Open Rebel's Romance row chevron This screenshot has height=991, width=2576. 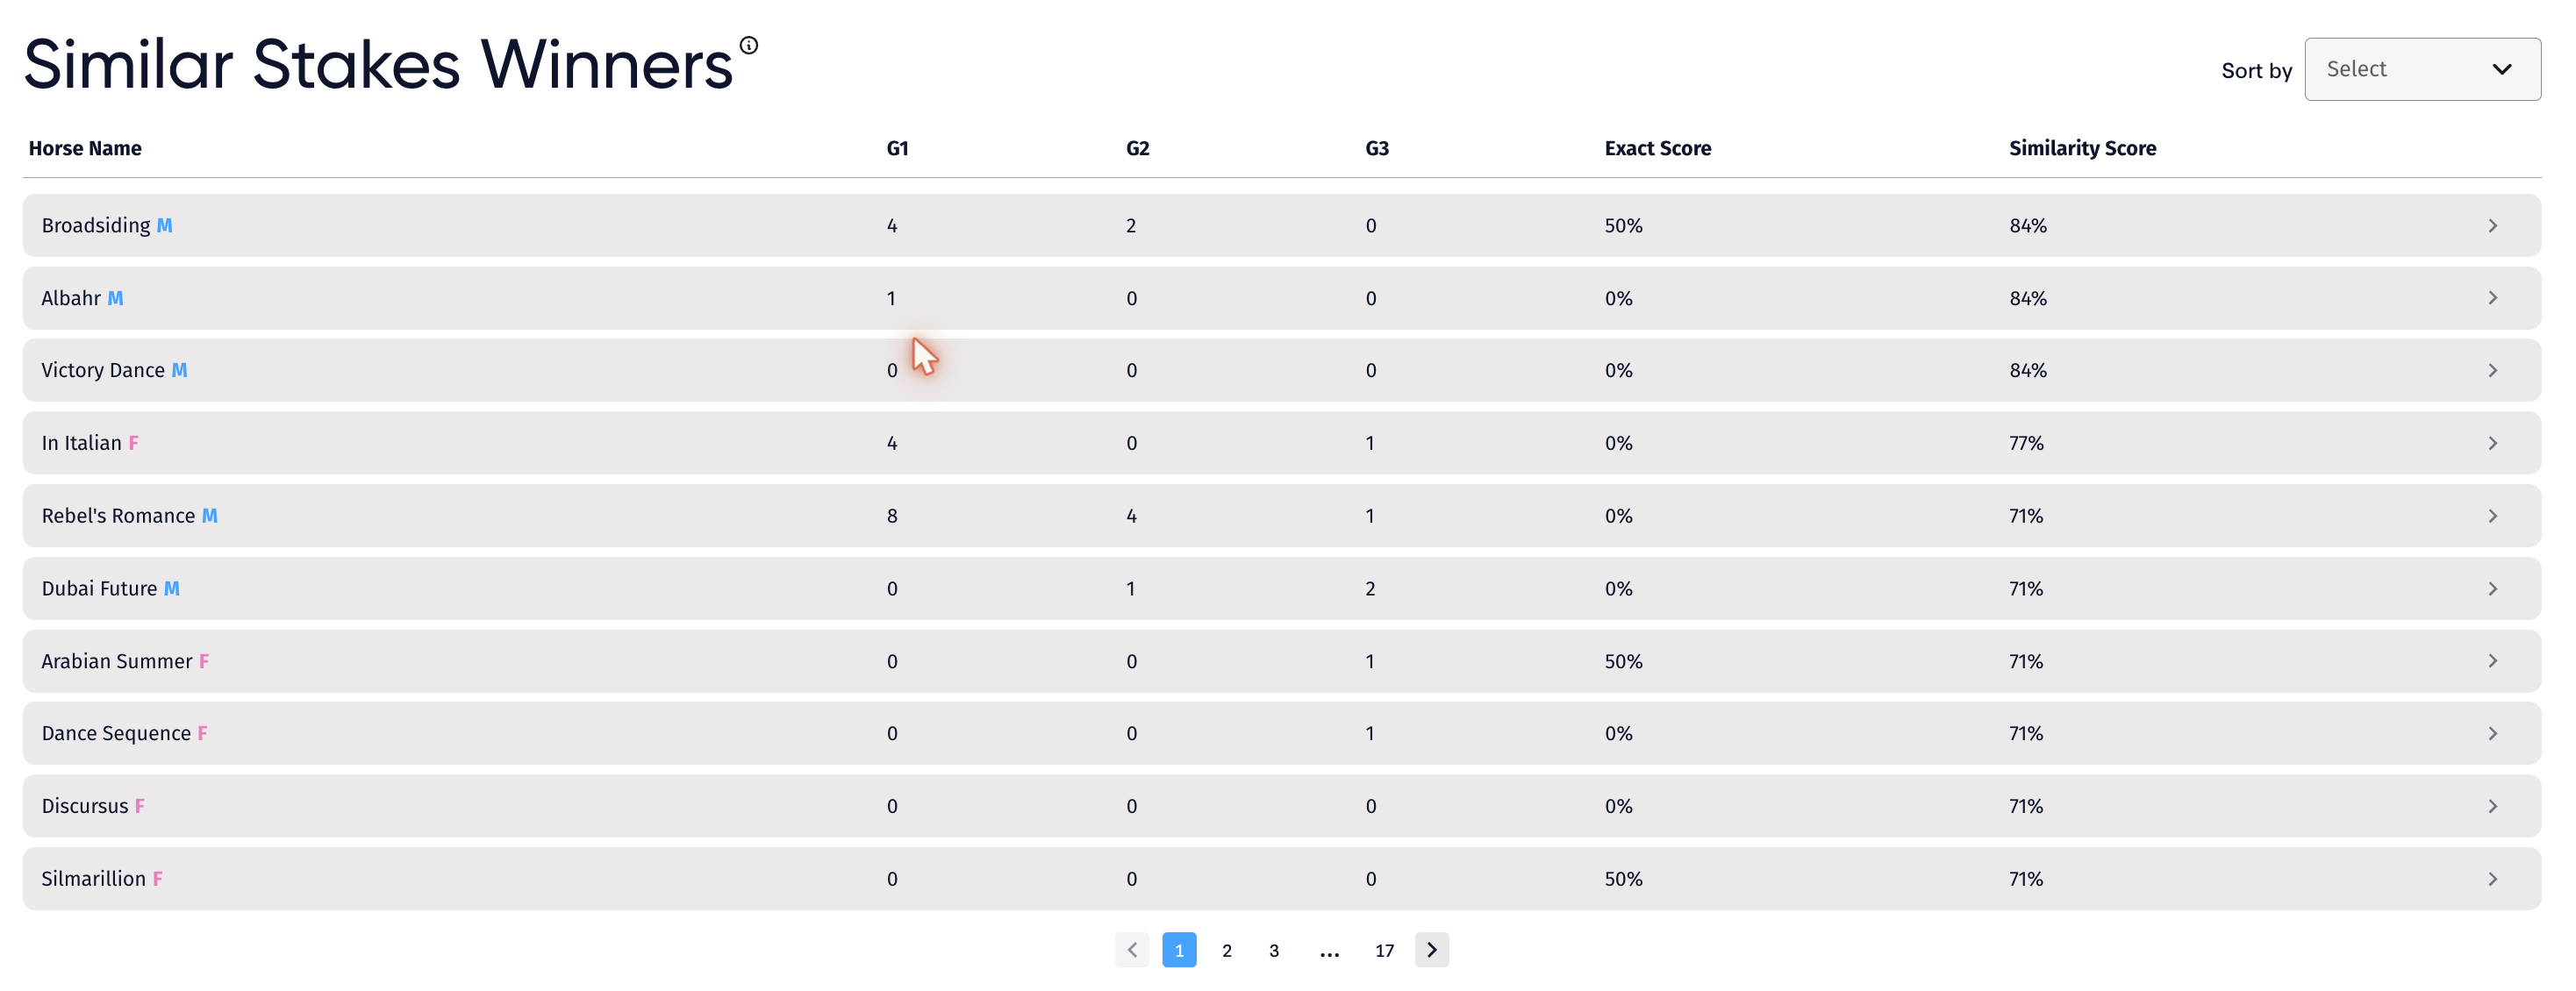[x=2492, y=516]
